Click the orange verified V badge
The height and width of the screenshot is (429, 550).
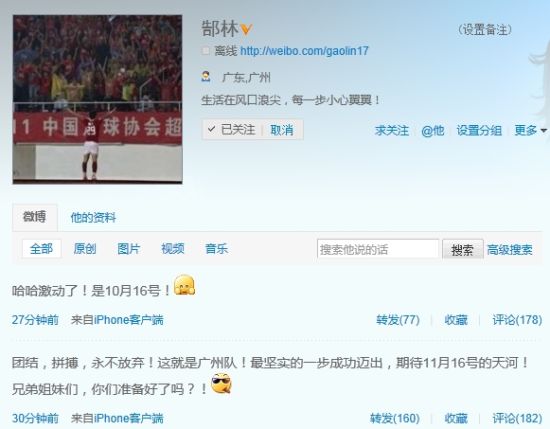click(x=247, y=29)
